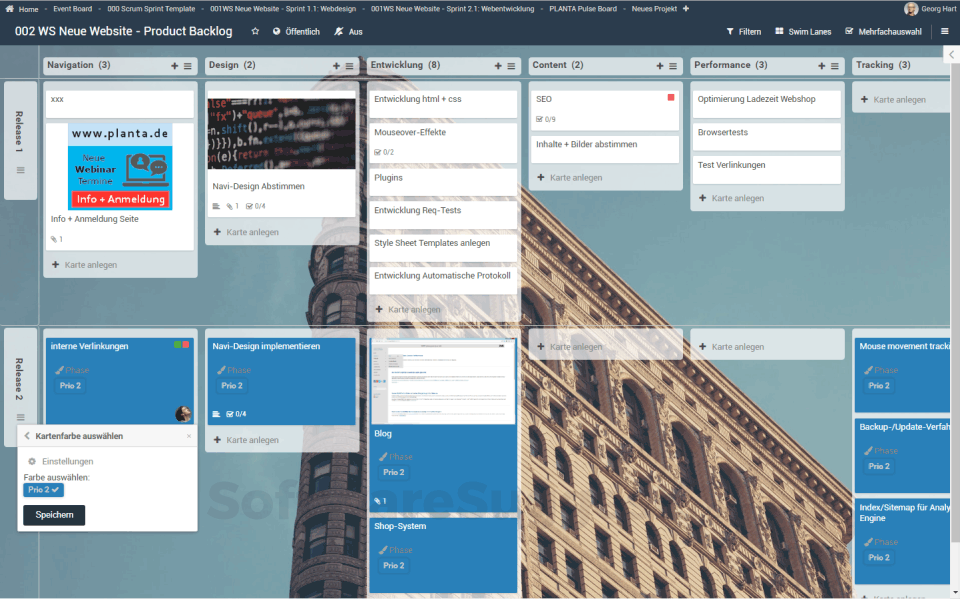This screenshot has width=960, height=599.
Task: Click attachment icon on Blog card
Action: [377, 501]
